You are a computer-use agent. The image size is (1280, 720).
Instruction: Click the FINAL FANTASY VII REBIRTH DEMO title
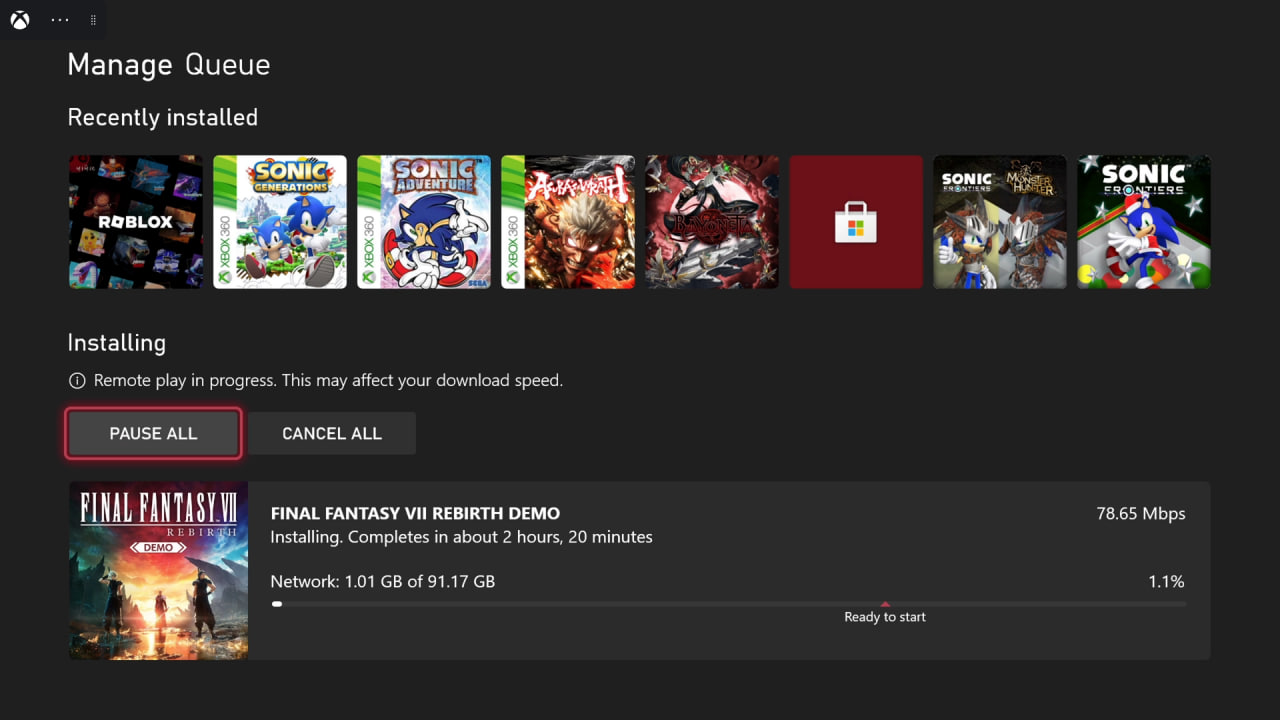(x=415, y=513)
